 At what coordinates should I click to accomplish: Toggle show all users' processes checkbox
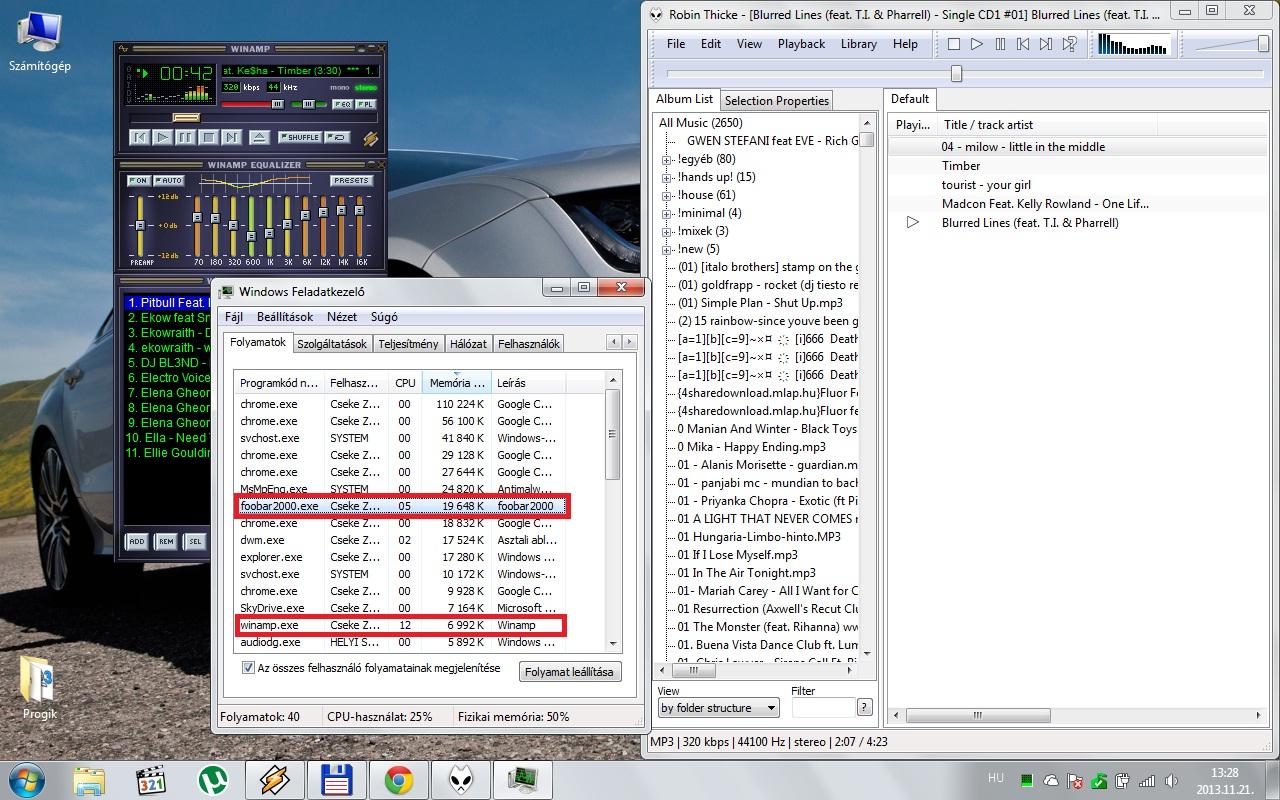[248, 668]
